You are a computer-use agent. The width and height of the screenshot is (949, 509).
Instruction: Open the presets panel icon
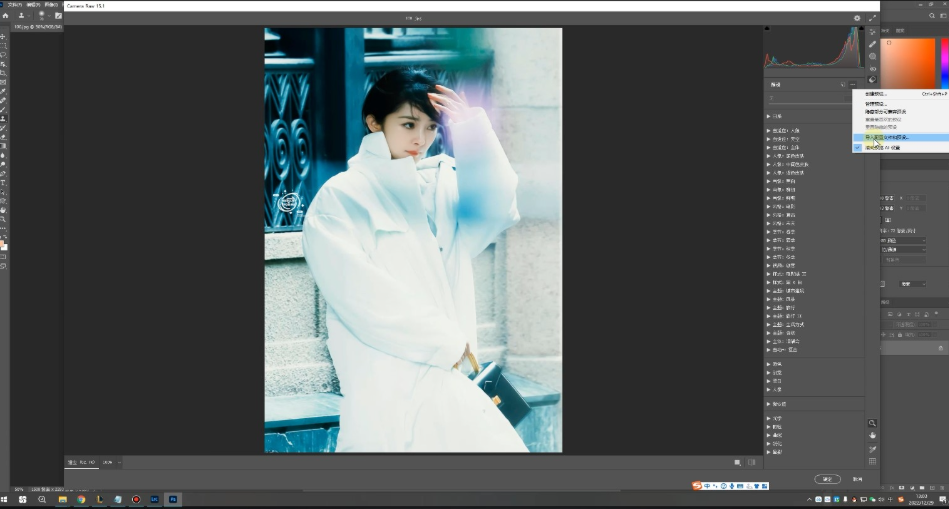click(872, 80)
